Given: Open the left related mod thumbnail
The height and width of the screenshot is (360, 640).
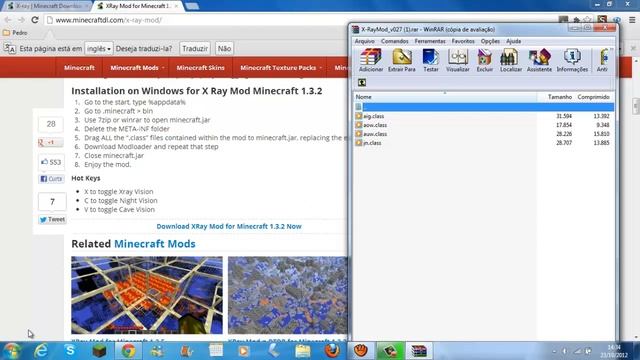Looking at the screenshot, I should [147, 295].
